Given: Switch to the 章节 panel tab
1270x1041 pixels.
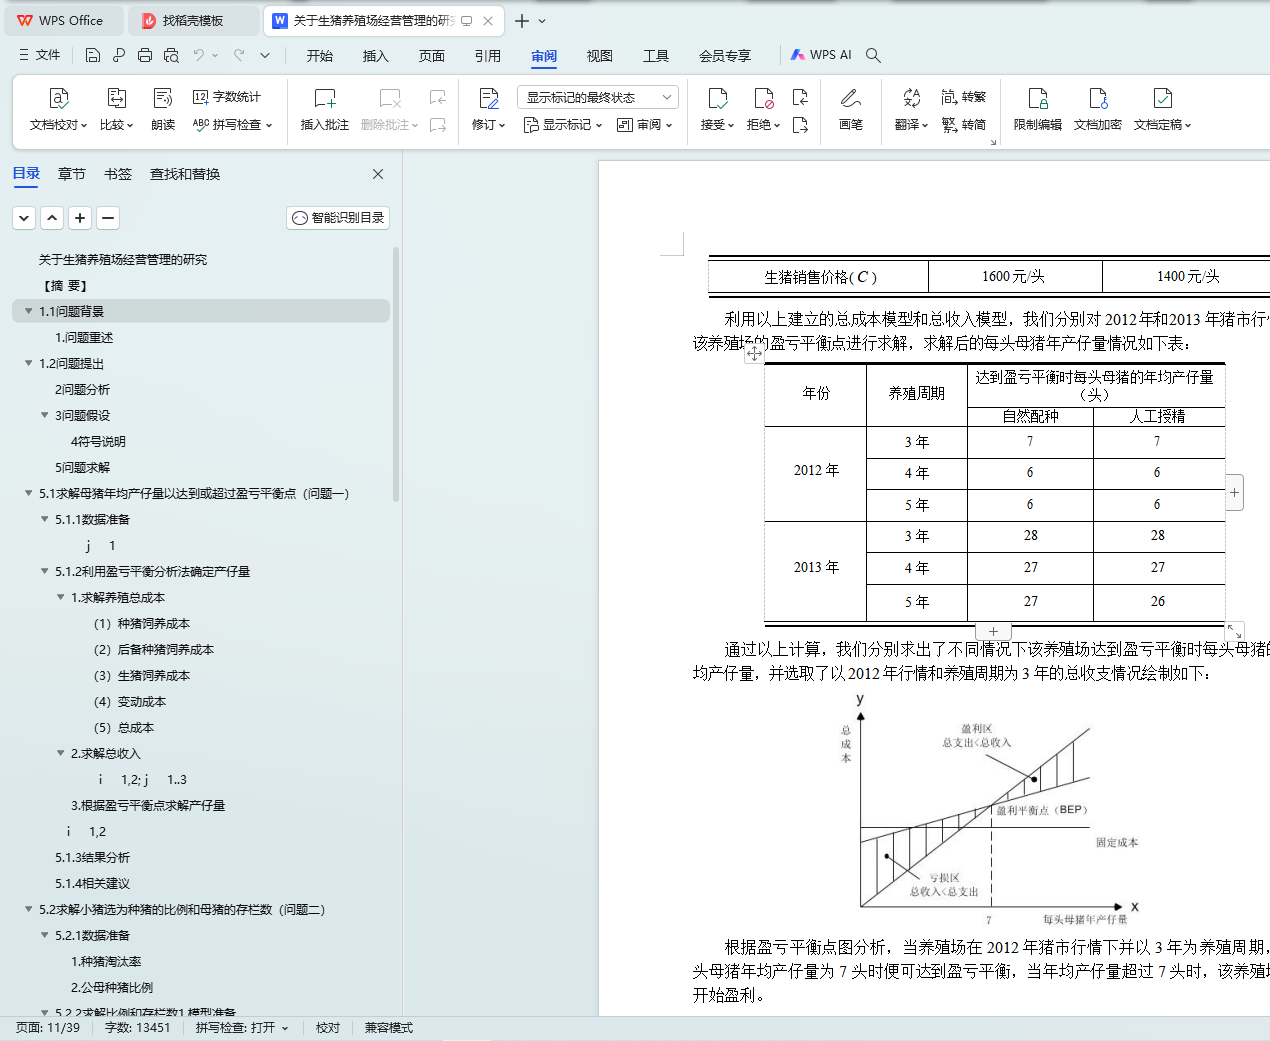Looking at the screenshot, I should [x=72, y=174].
